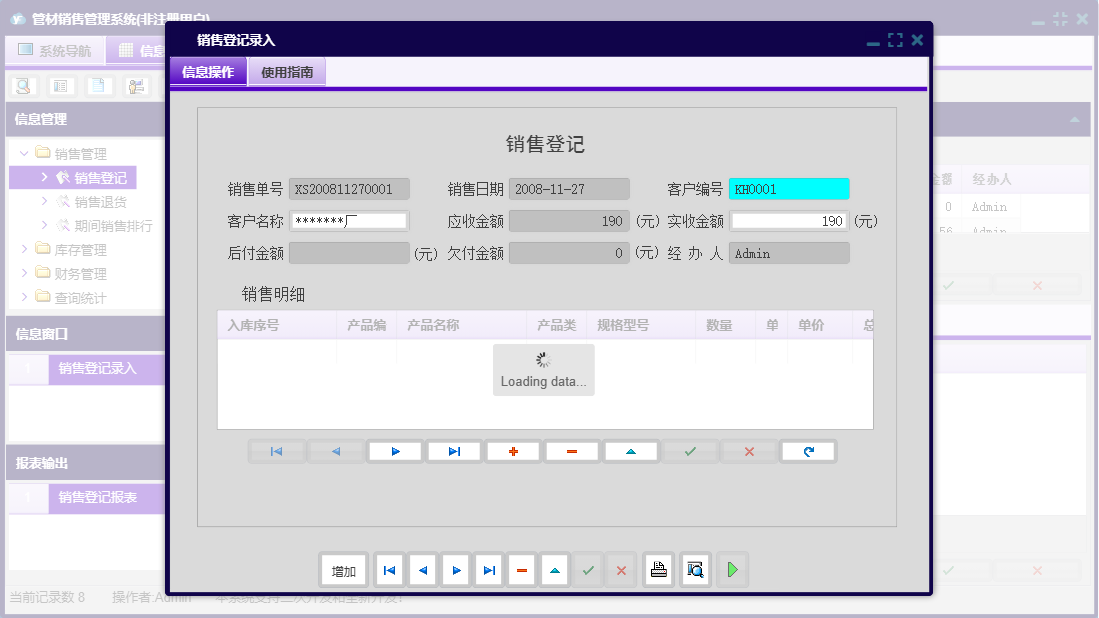Switch to the 使用指南 tab

pyautogui.click(x=286, y=71)
